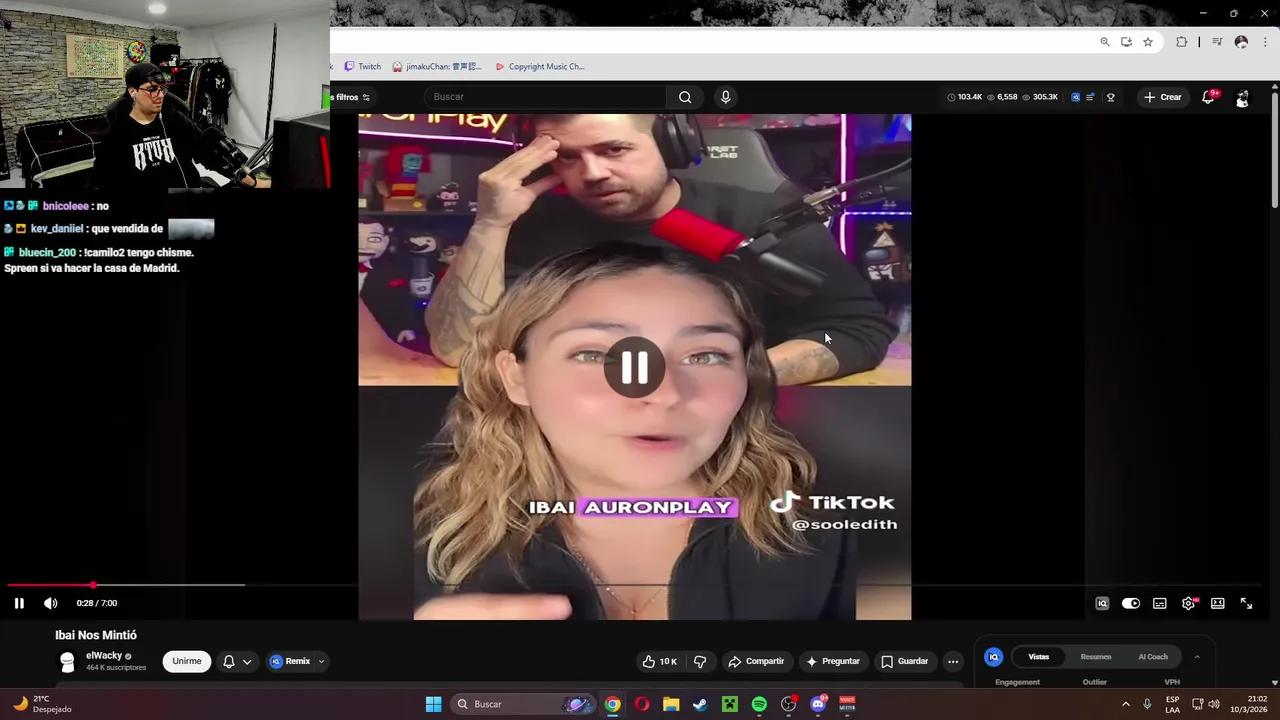The height and width of the screenshot is (720, 1280).
Task: Open the YouTube account avatar menu
Action: 1242,97
